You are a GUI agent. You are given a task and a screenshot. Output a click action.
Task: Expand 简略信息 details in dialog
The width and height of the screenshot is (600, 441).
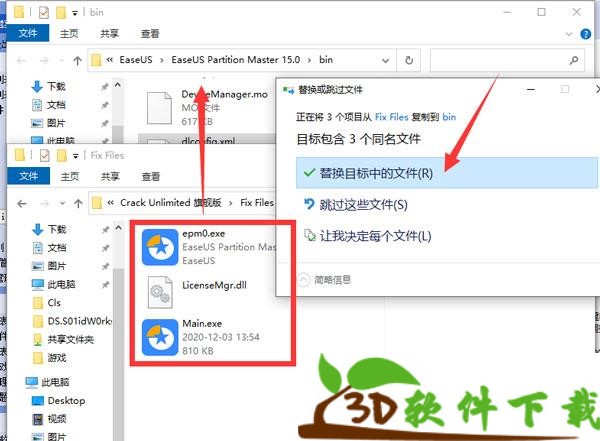tap(324, 280)
